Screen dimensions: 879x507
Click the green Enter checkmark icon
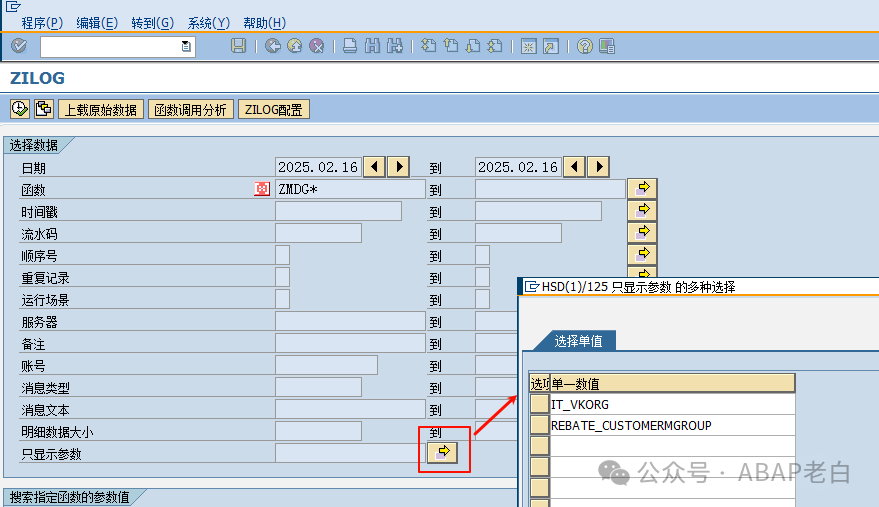click(18, 46)
